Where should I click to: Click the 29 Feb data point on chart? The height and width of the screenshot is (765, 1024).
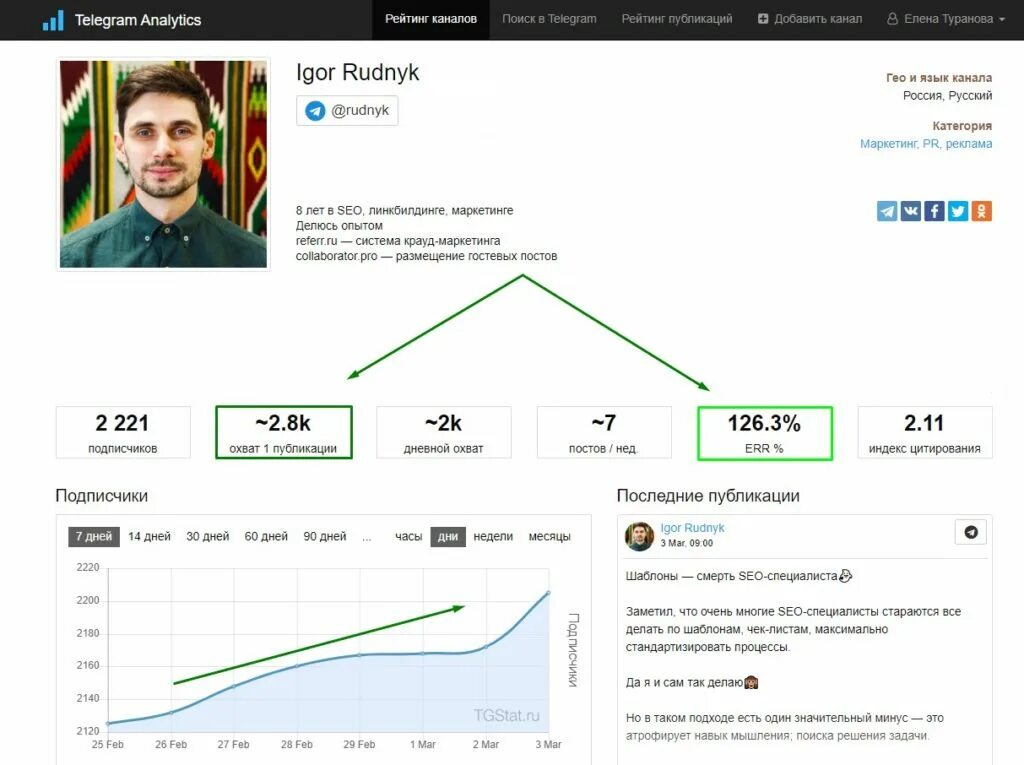(x=359, y=655)
